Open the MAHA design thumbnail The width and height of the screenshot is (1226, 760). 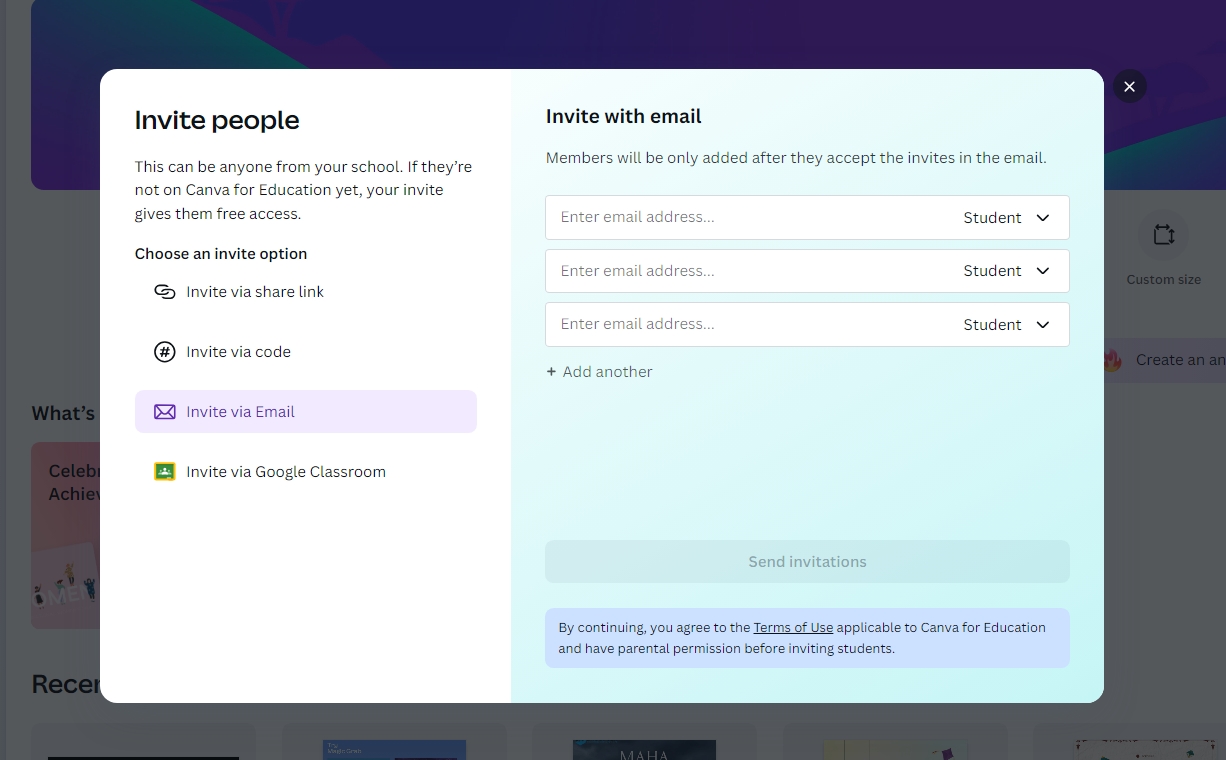pyautogui.click(x=644, y=748)
